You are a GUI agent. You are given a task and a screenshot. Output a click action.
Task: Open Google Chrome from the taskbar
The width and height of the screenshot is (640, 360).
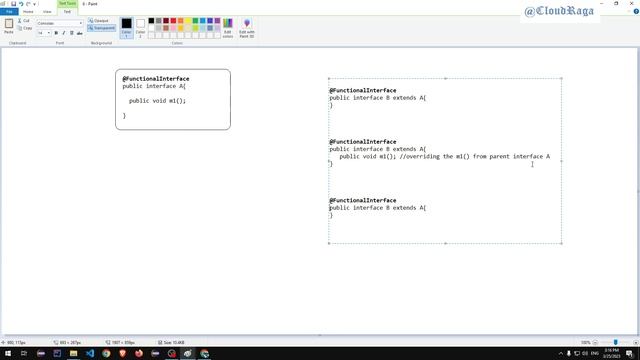(x=106, y=353)
